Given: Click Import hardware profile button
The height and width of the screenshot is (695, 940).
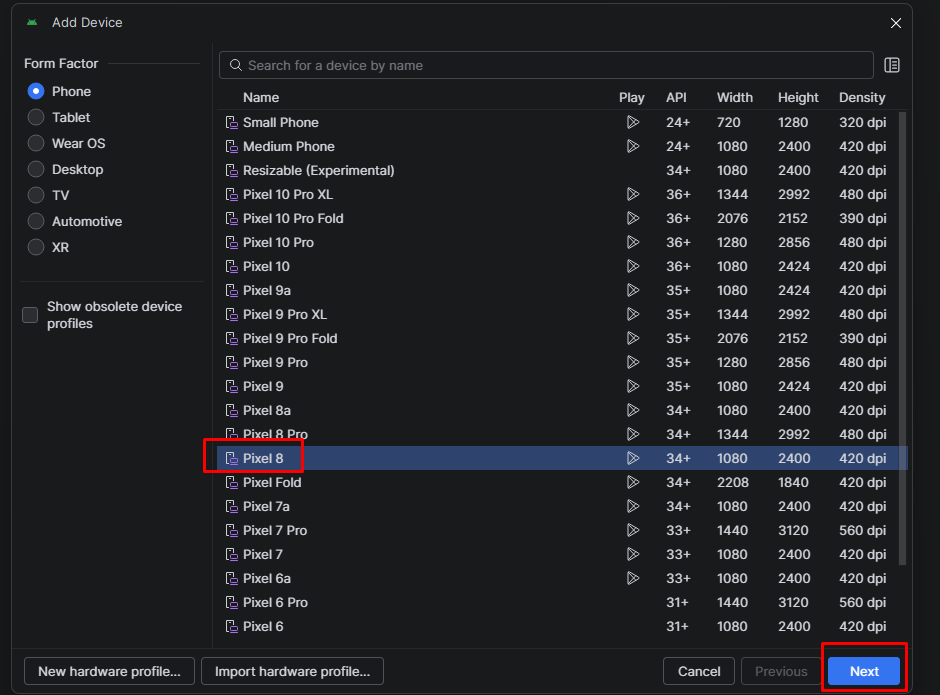Looking at the screenshot, I should click(292, 671).
